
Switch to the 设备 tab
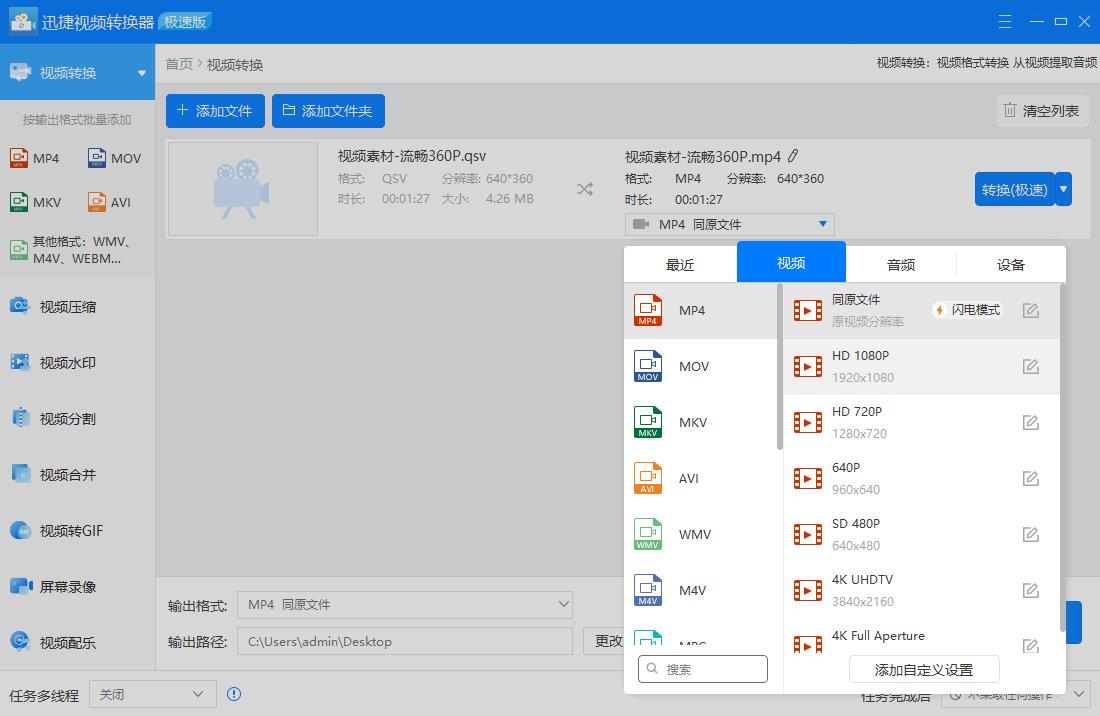(x=1010, y=263)
